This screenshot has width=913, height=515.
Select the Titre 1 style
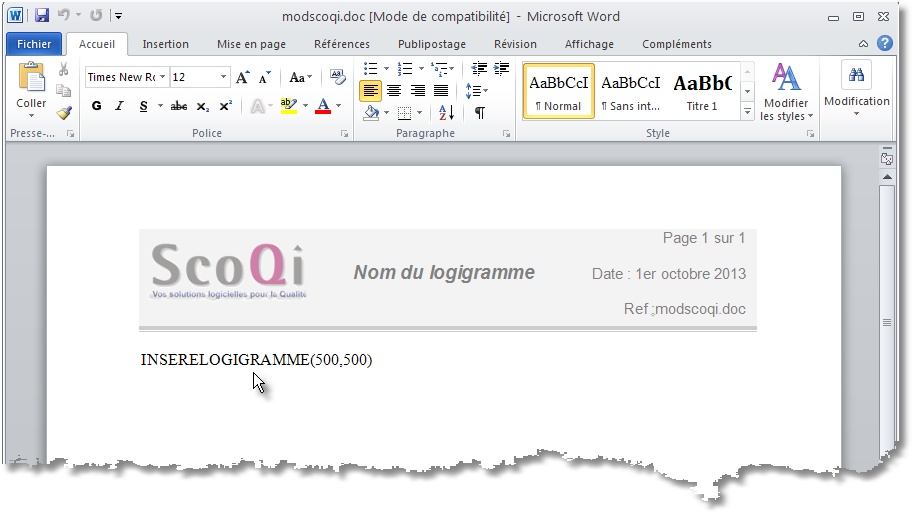(702, 91)
